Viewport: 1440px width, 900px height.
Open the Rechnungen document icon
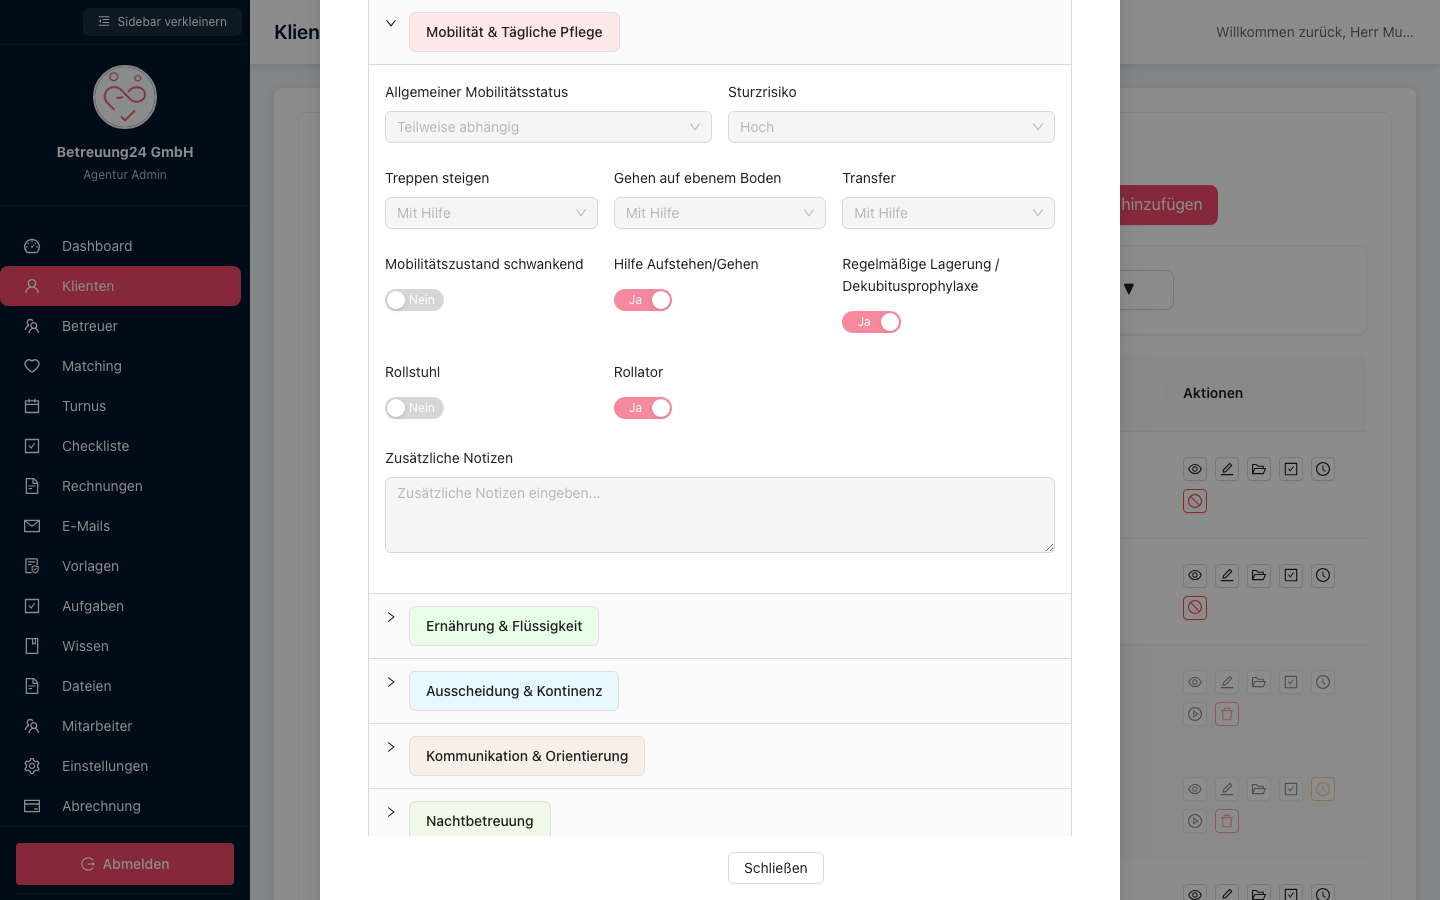pos(32,486)
